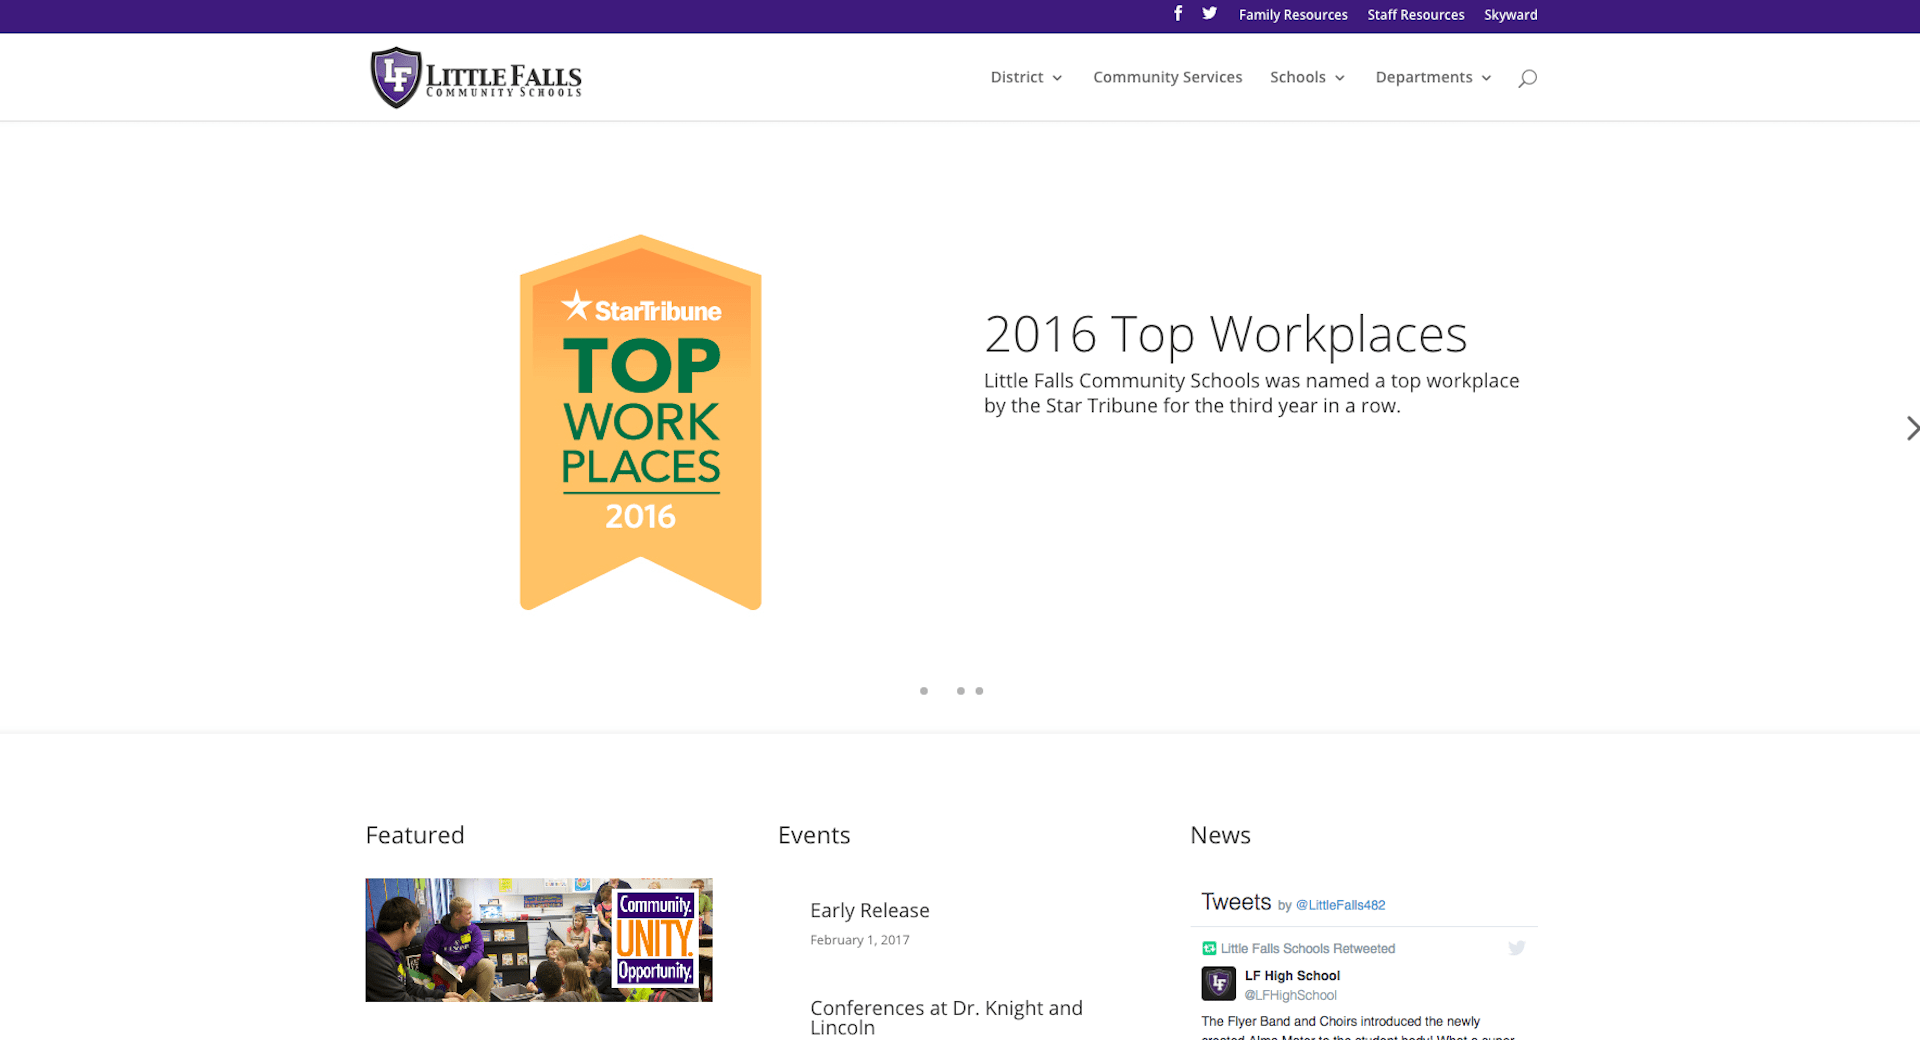This screenshot has width=1920, height=1040.
Task: Expand the District dropdown menu
Action: coord(1026,77)
